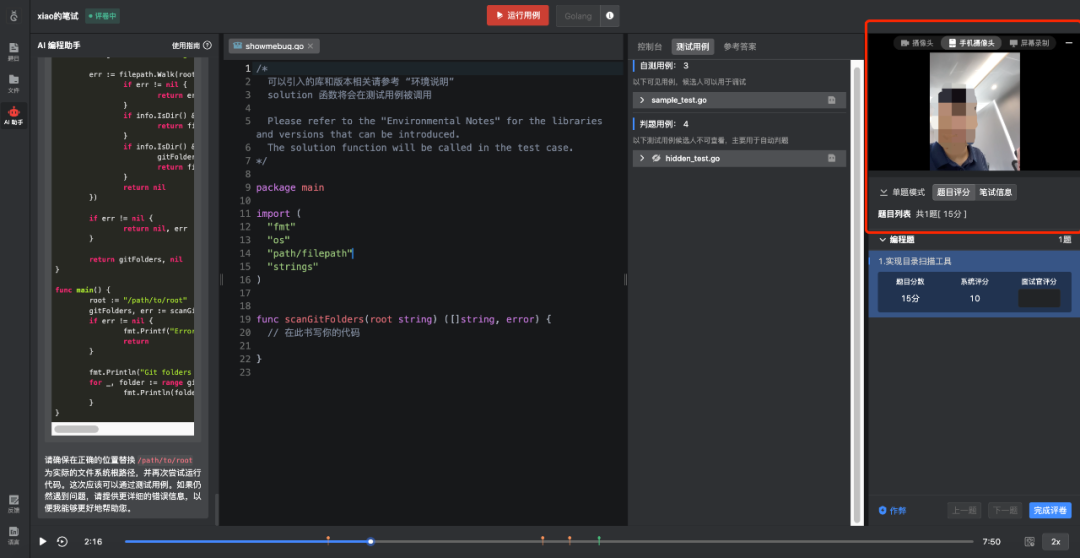Select the AI 助手 robot icon
This screenshot has width=1080, height=558.
[x=14, y=115]
